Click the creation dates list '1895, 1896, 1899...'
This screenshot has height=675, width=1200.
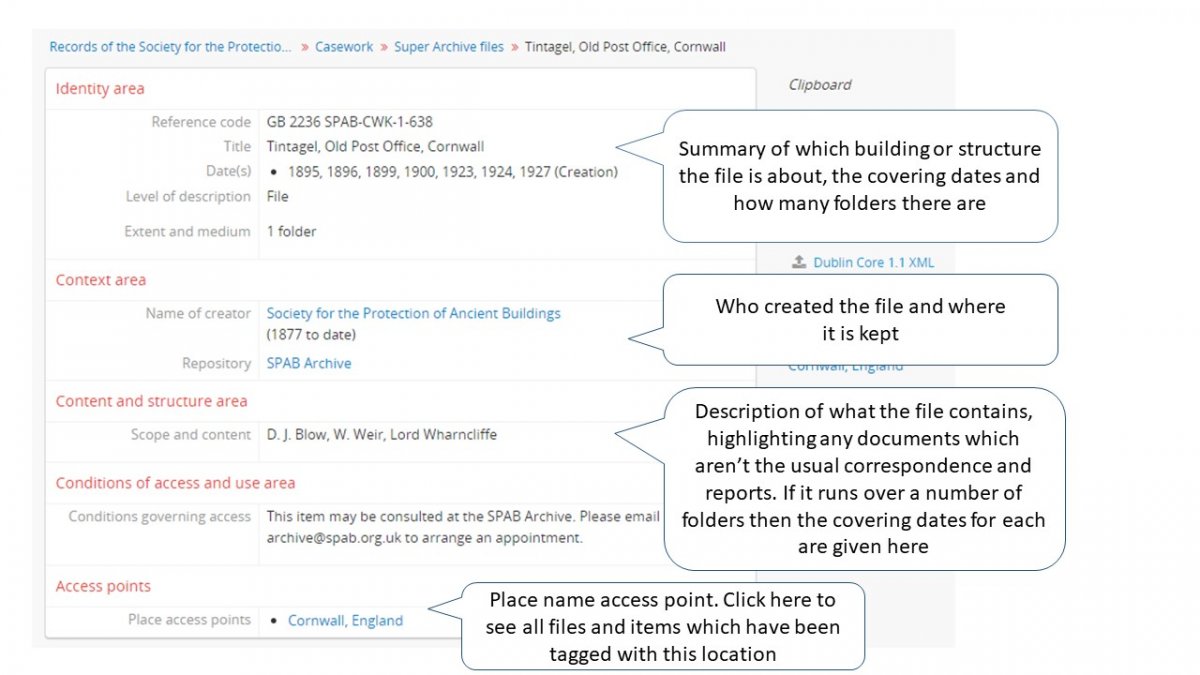[453, 172]
